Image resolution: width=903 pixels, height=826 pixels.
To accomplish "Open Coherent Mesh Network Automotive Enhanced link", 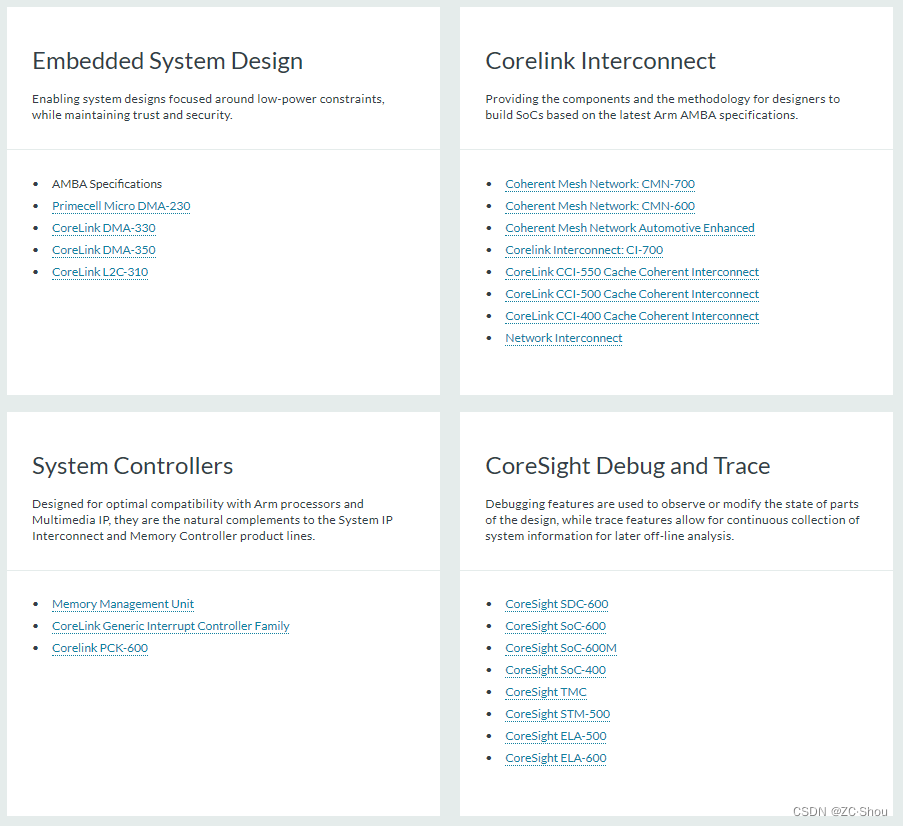I will (630, 228).
